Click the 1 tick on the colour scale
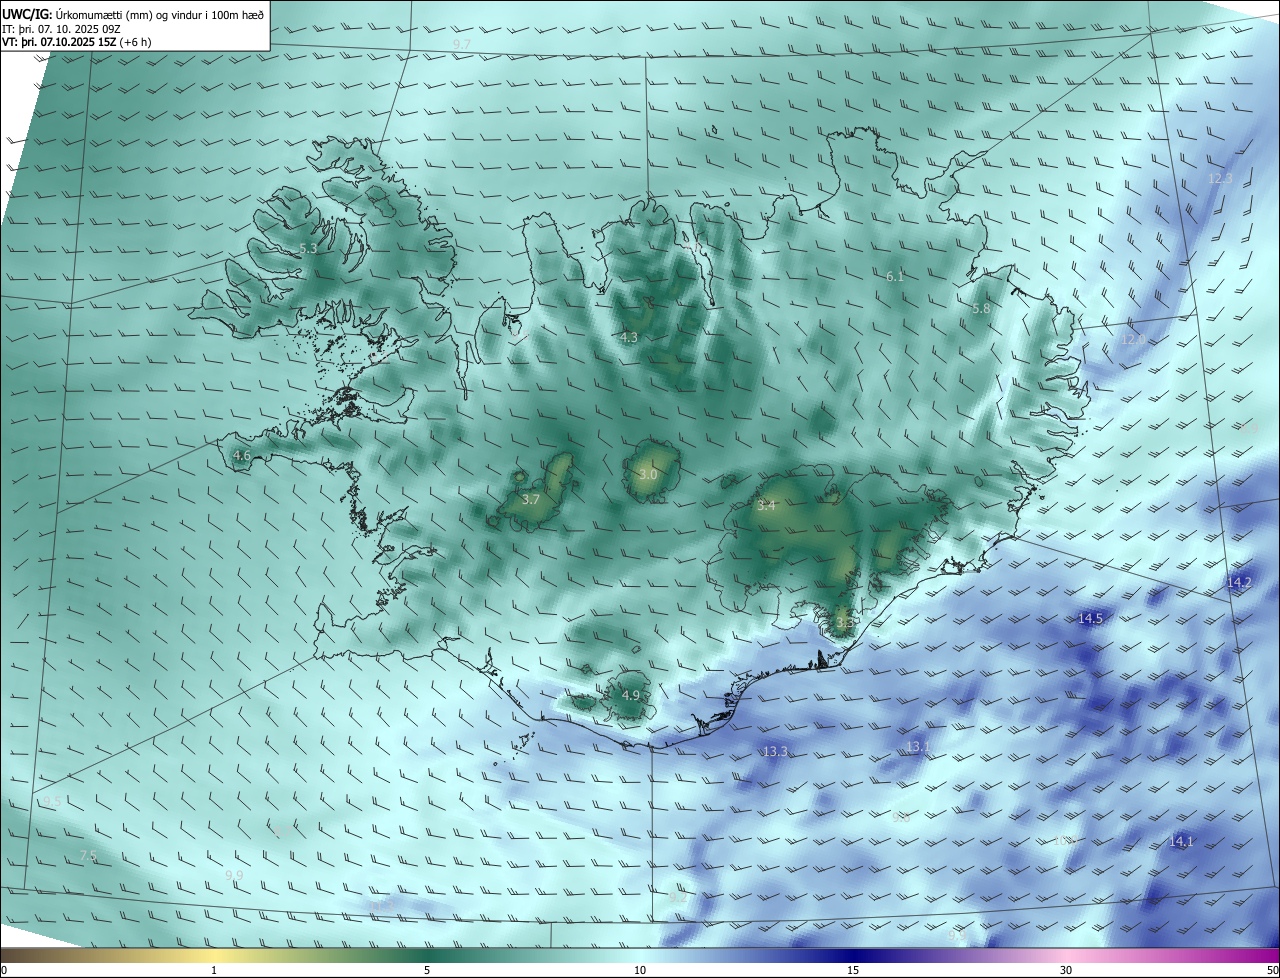Image resolution: width=1280 pixels, height=978 pixels. coord(214,970)
